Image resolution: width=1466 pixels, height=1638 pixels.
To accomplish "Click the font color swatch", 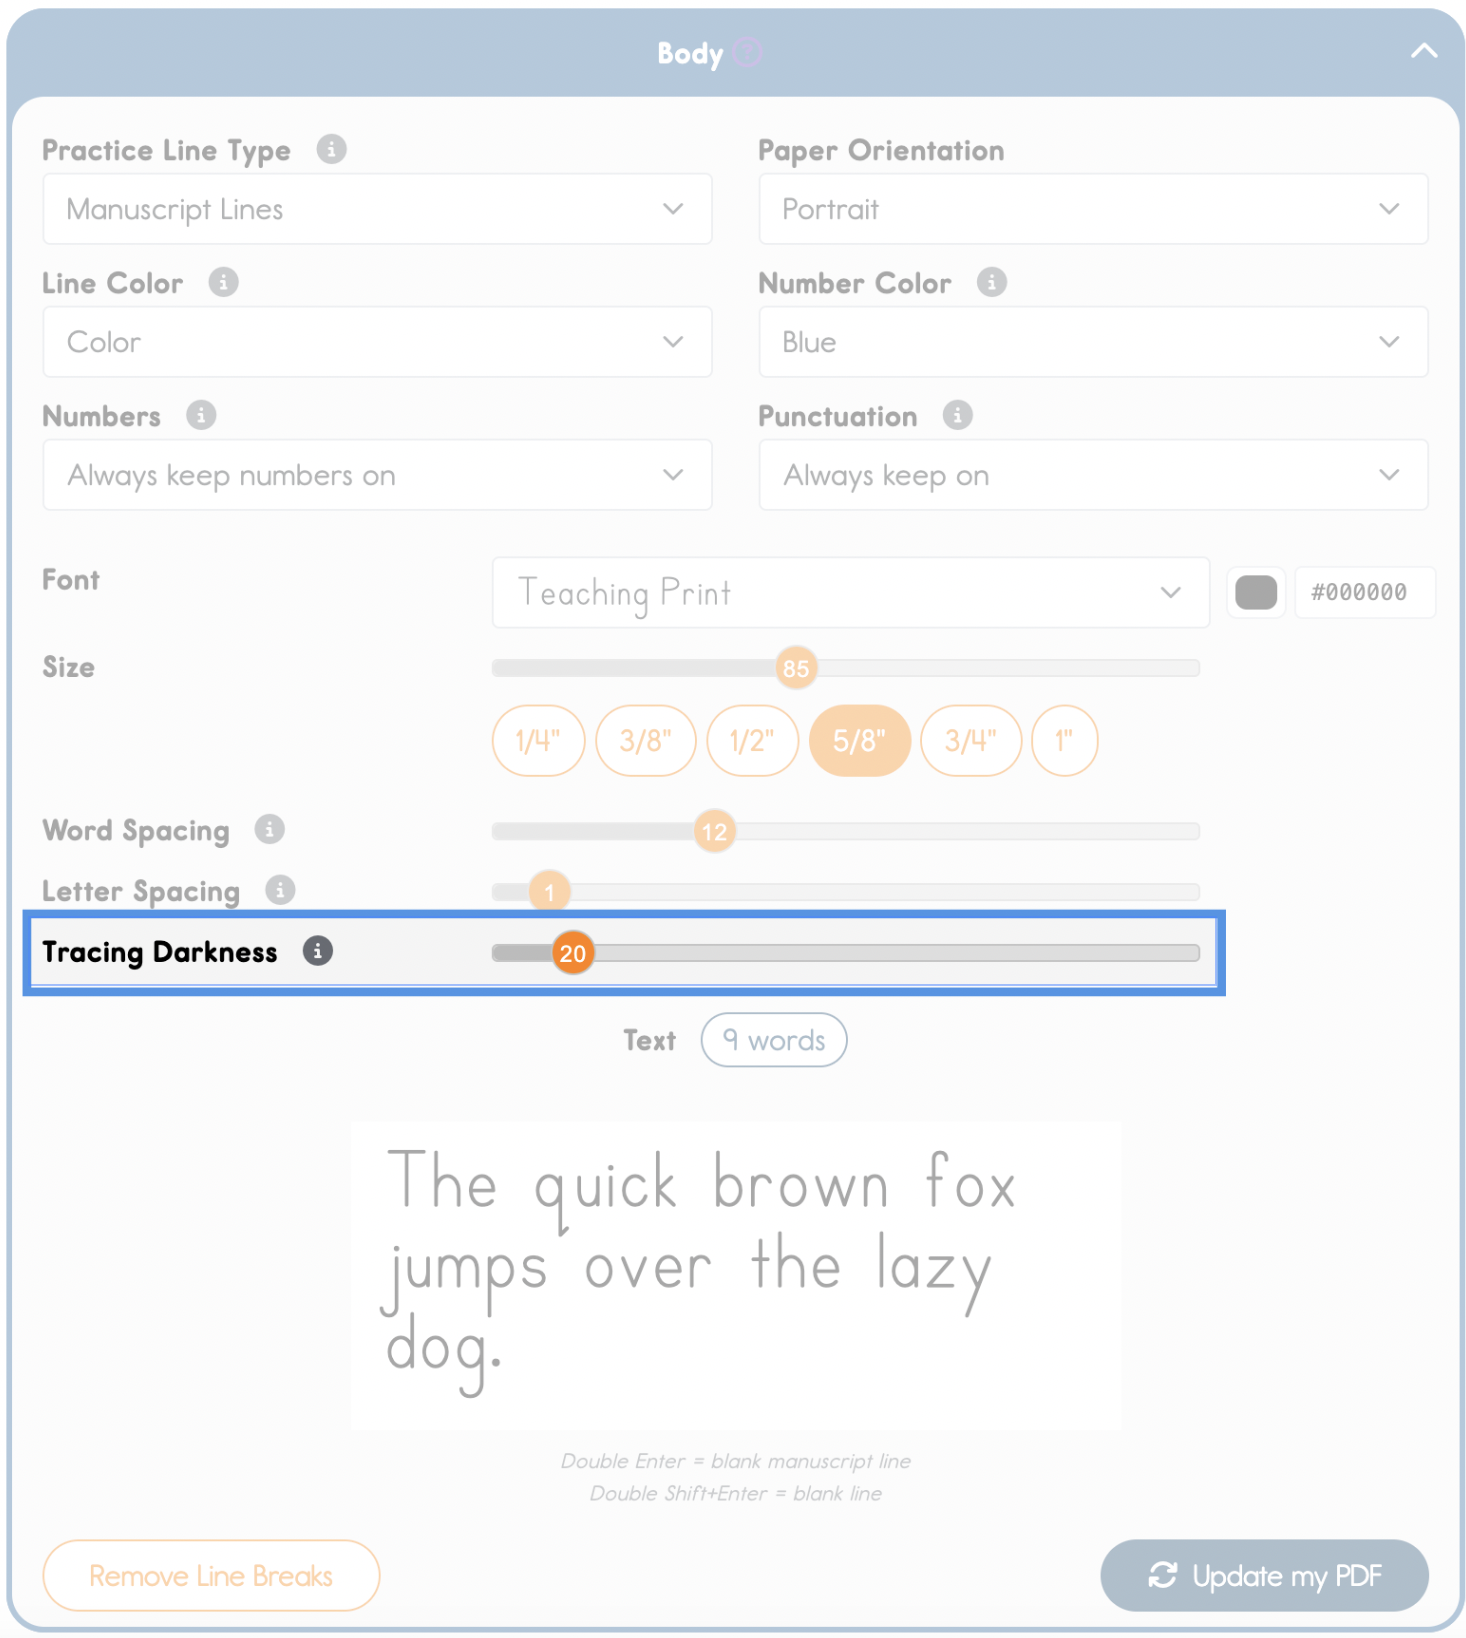I will (x=1256, y=592).
